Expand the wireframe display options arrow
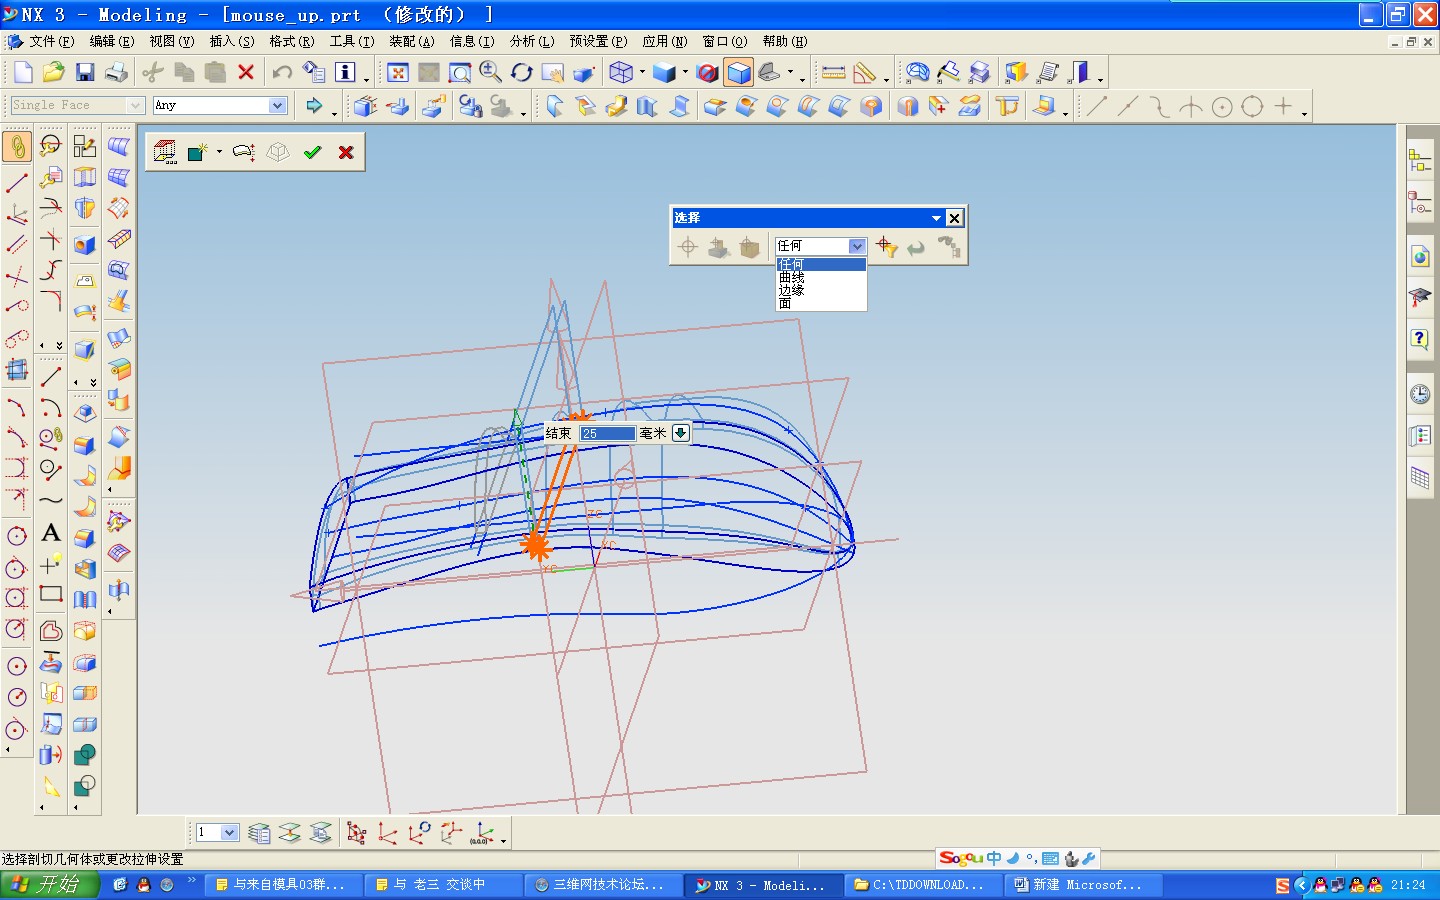1440x900 pixels. click(642, 72)
